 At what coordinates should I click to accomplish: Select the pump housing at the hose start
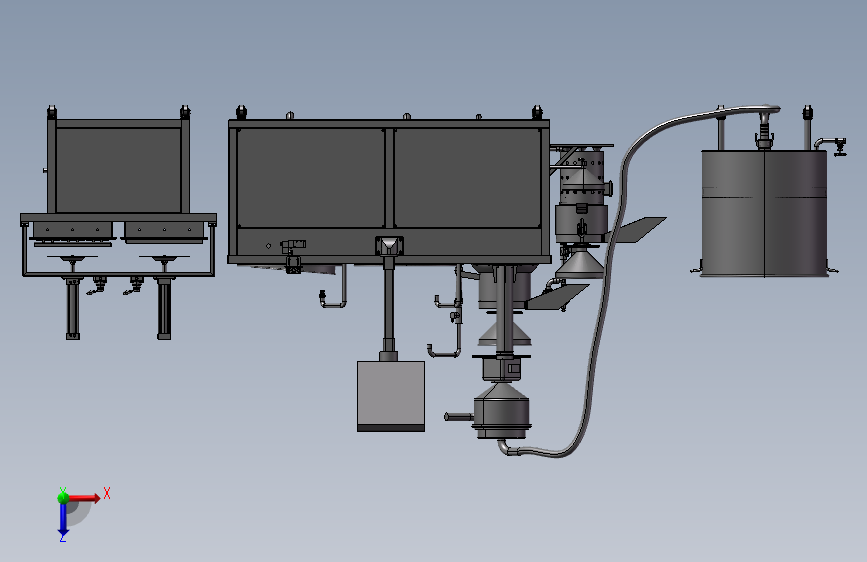(502, 412)
